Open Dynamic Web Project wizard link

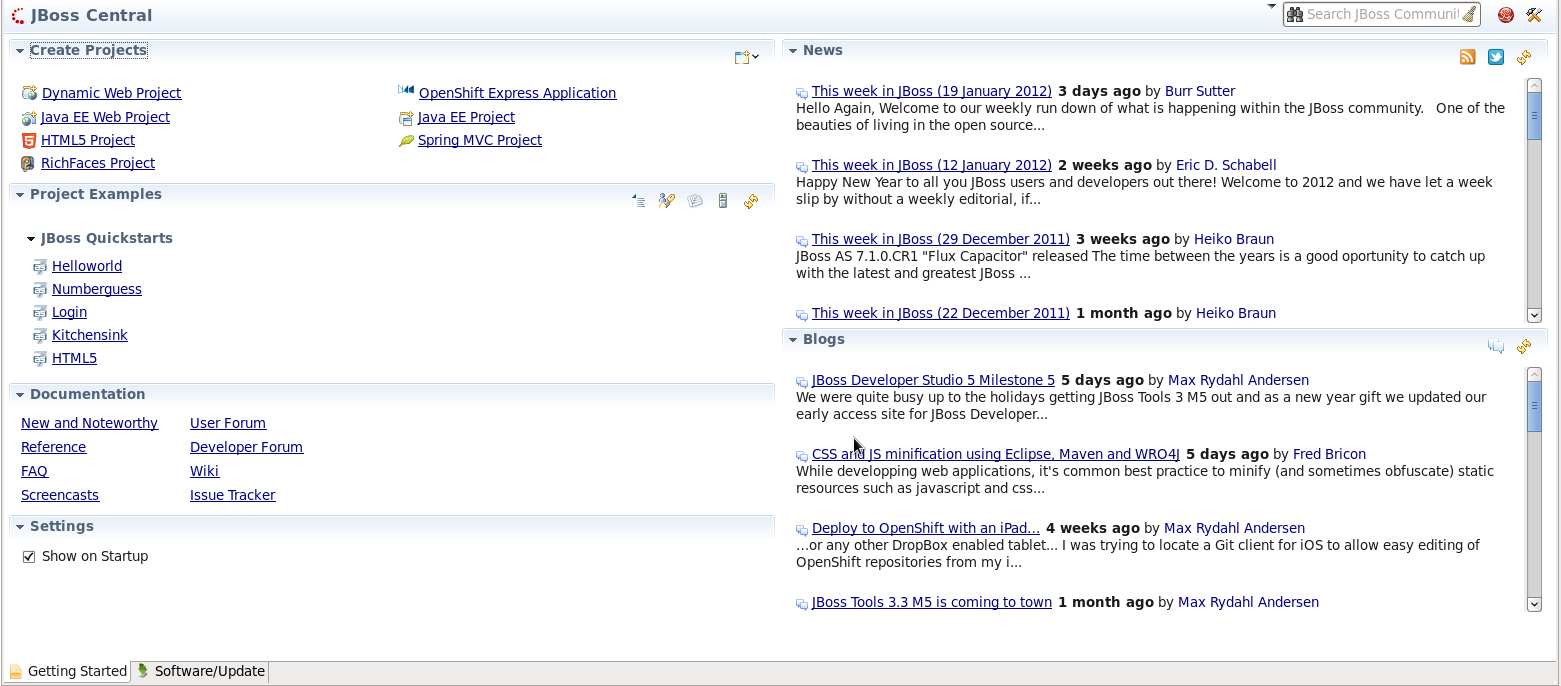point(112,93)
